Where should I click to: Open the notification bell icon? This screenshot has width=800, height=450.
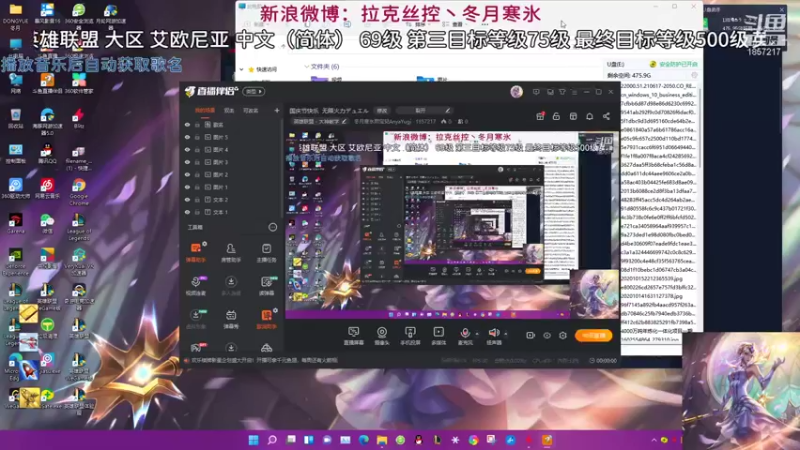click(x=589, y=116)
